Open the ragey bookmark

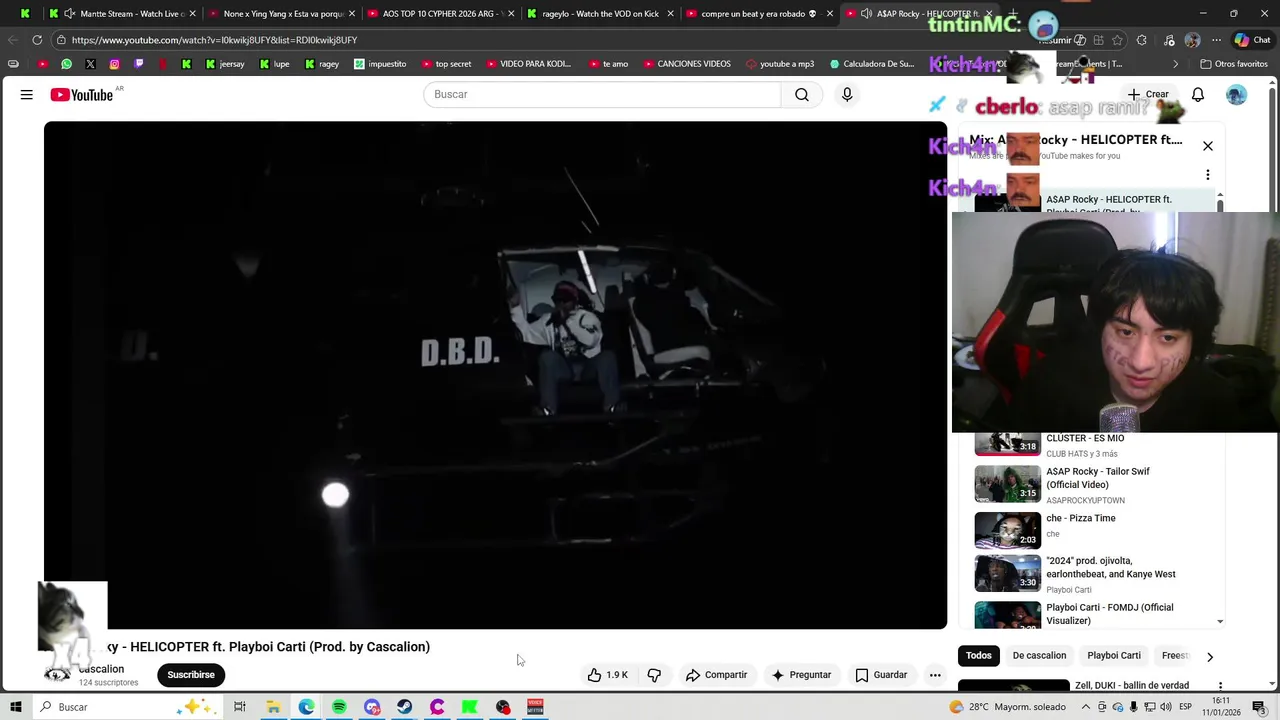point(321,64)
